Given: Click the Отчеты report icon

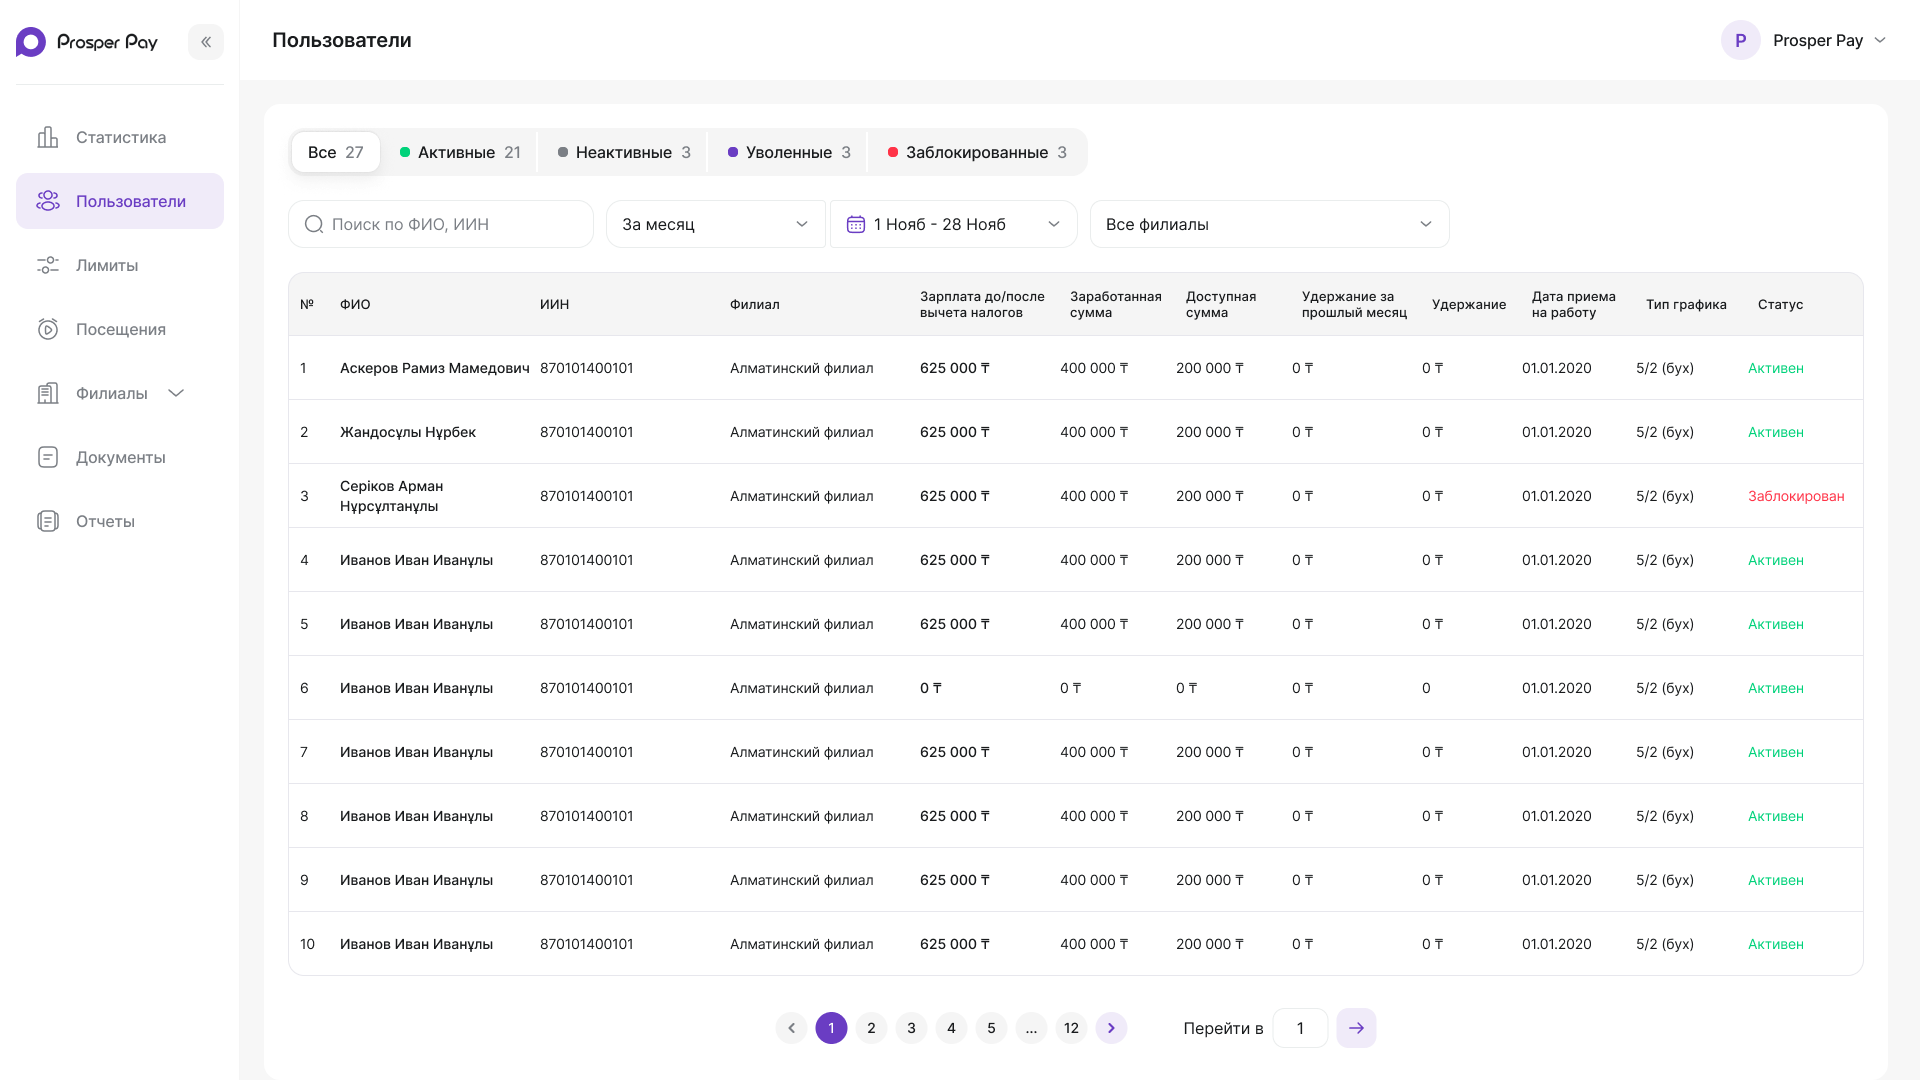Looking at the screenshot, I should pos(48,521).
